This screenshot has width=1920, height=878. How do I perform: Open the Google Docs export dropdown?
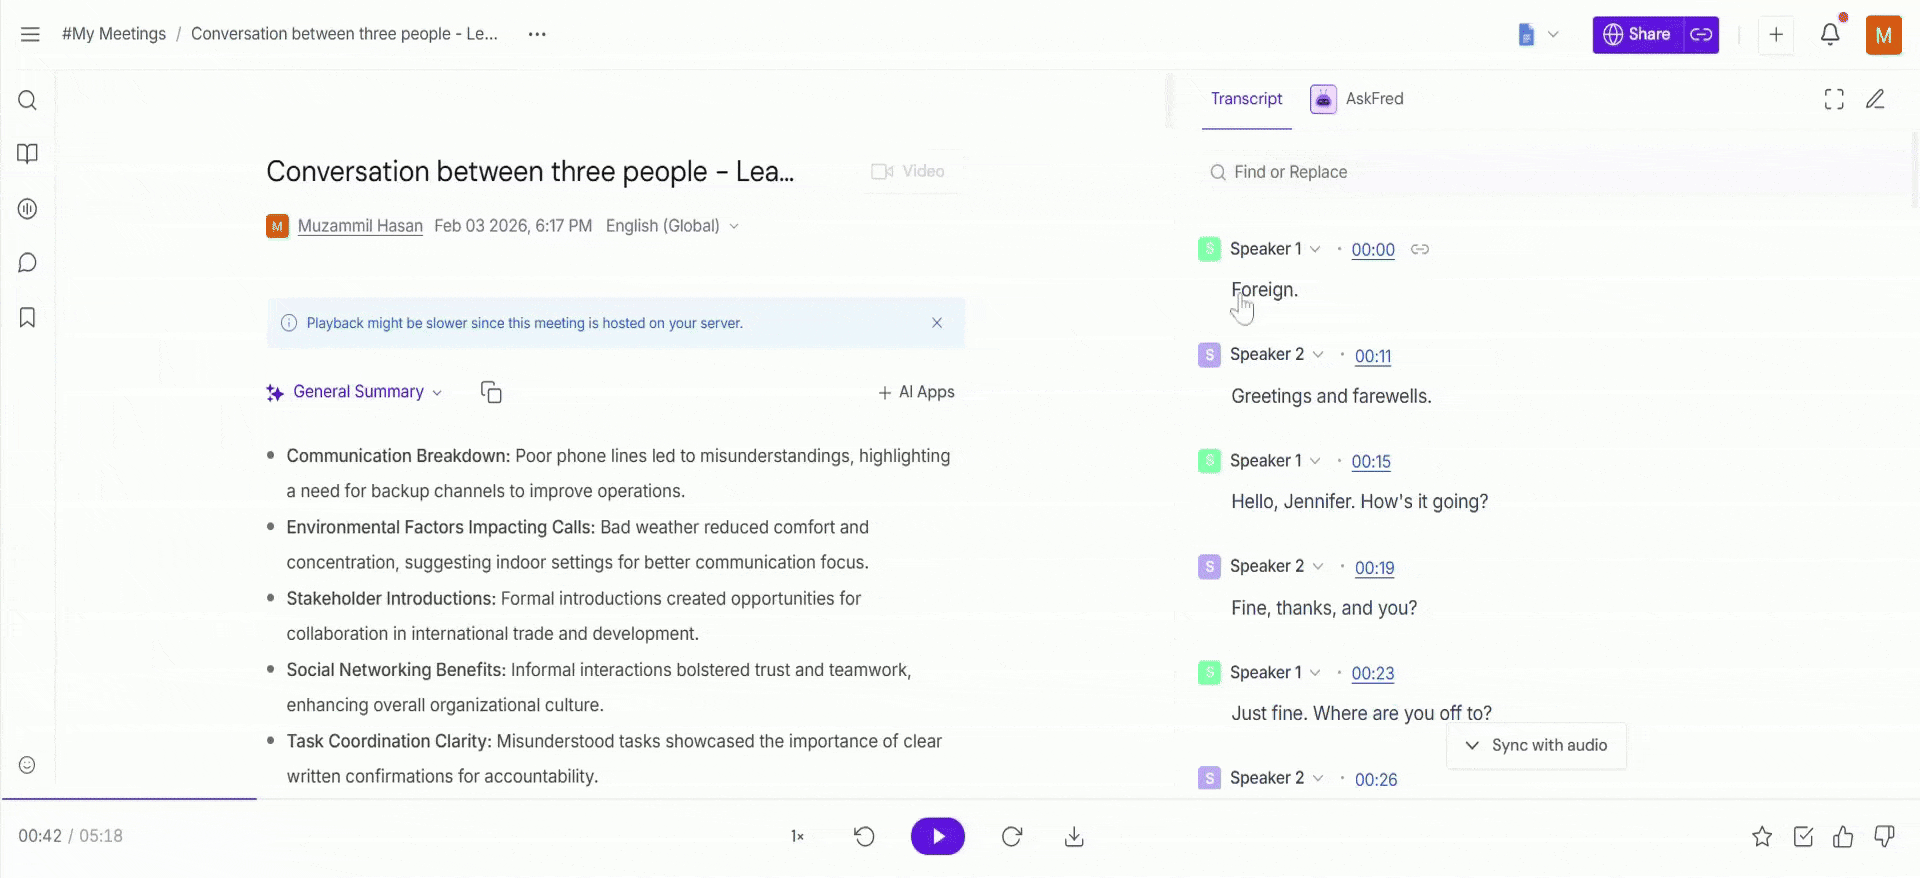tap(1538, 34)
